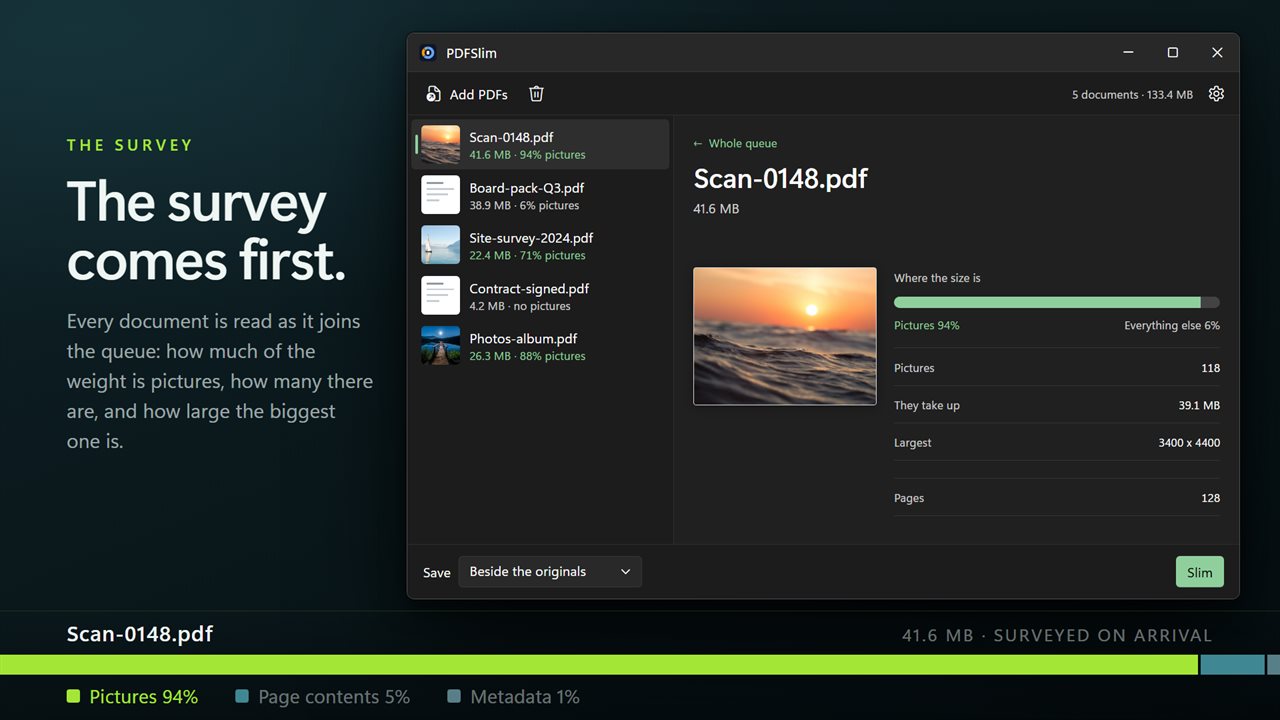Click the They take up 39.1 MB value

[1199, 405]
